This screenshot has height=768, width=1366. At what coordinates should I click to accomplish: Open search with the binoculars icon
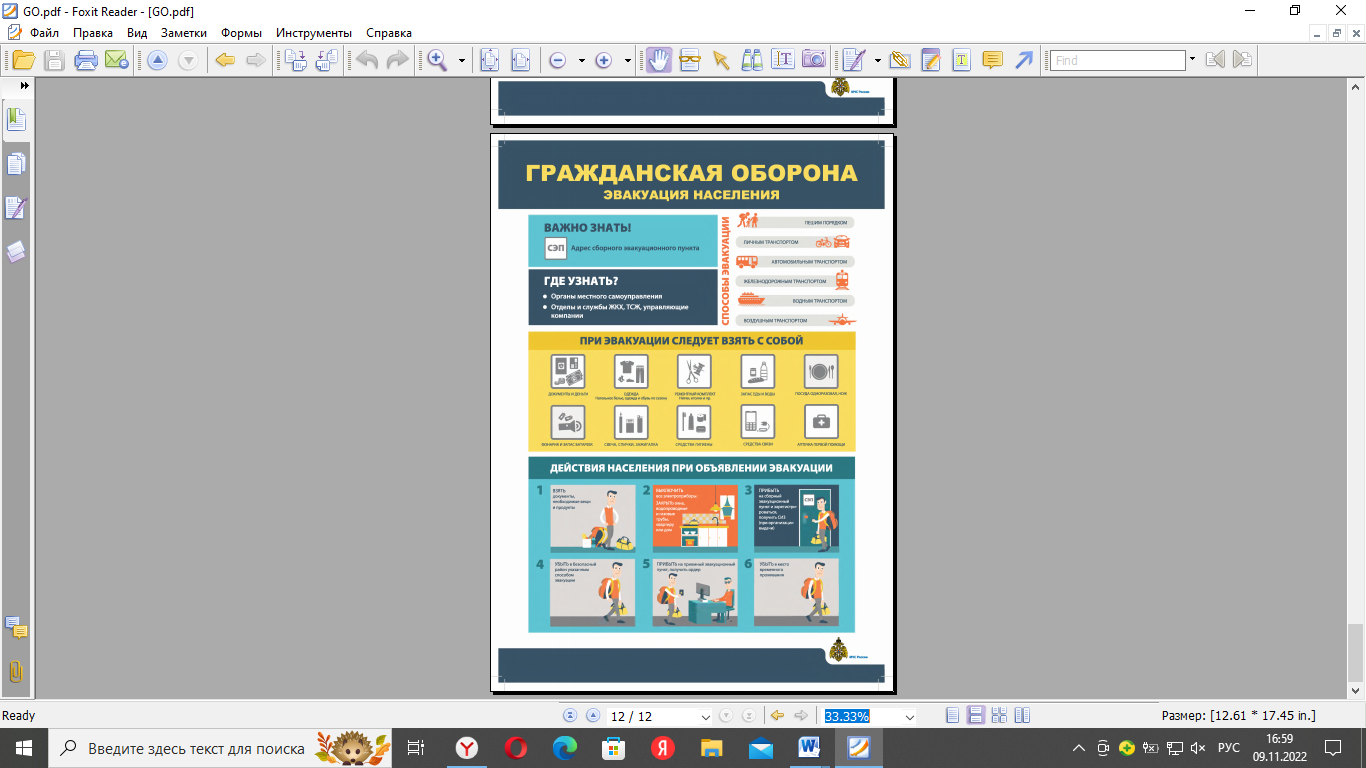(752, 60)
